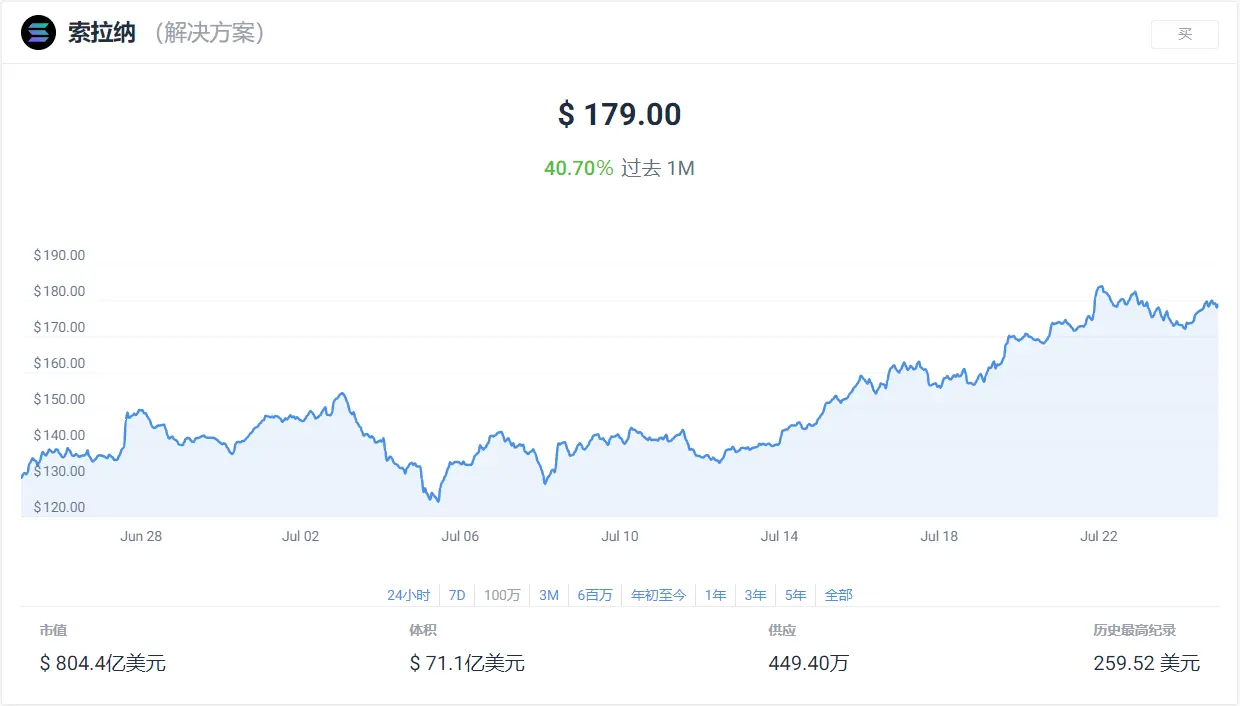
Task: Show 全部 full price history
Action: (x=838, y=595)
